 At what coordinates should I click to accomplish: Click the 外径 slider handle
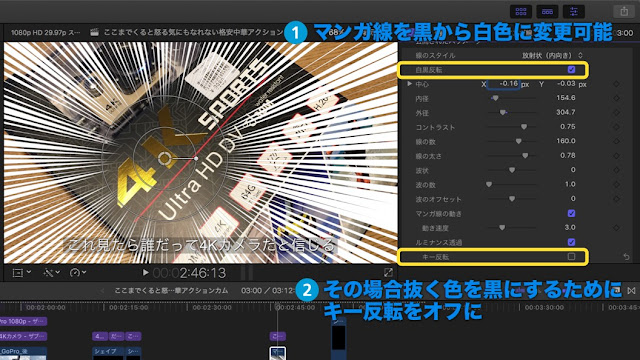503,113
